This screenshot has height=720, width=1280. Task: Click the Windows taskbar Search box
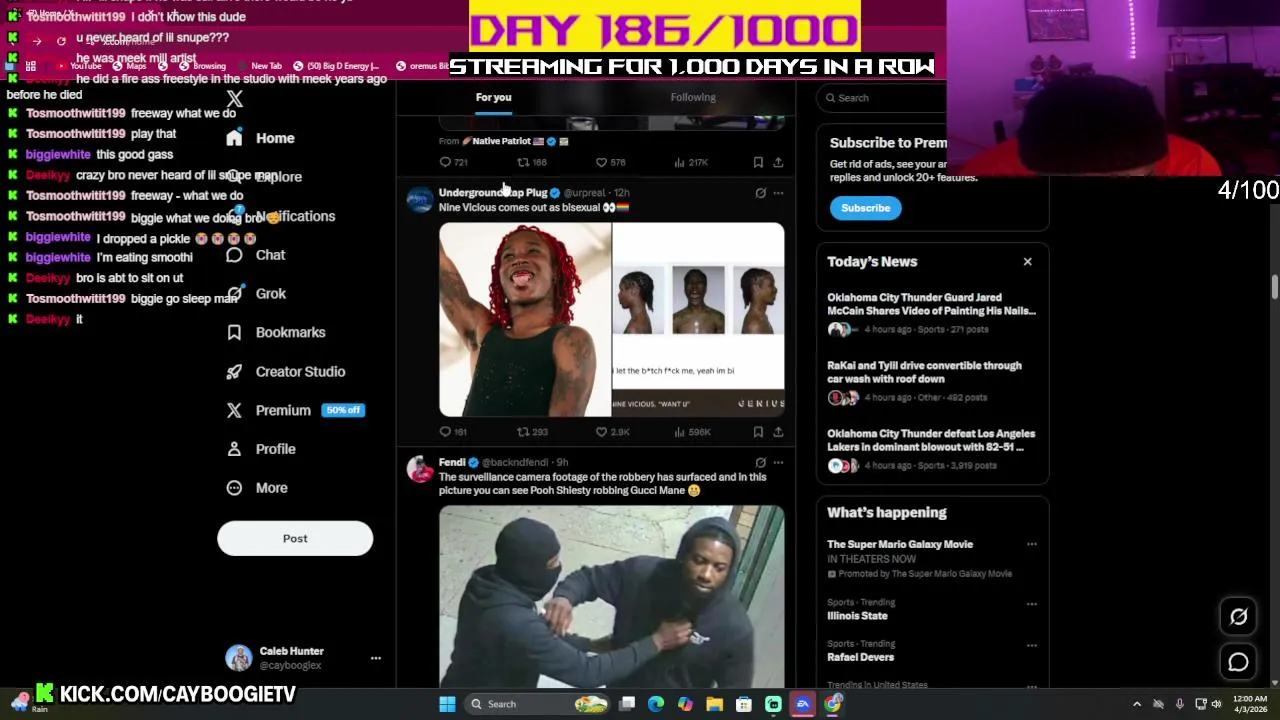click(x=537, y=704)
